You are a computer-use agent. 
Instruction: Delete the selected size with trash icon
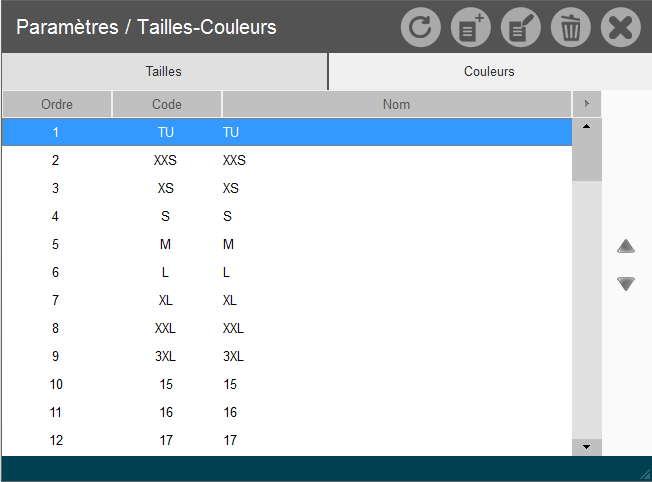[571, 27]
